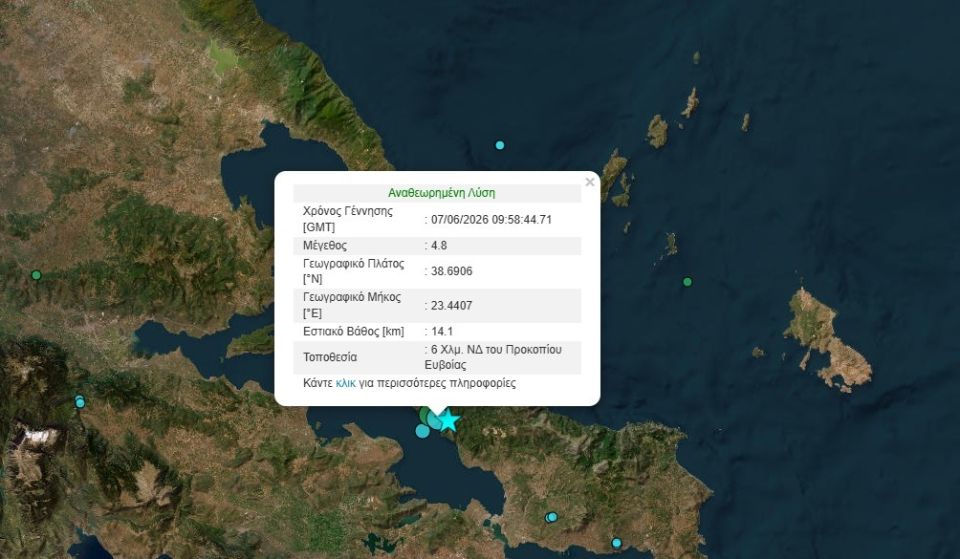Click the 'Γεωγραφικό Μήκος [°E]' label
The width and height of the screenshot is (960, 559).
(x=351, y=305)
